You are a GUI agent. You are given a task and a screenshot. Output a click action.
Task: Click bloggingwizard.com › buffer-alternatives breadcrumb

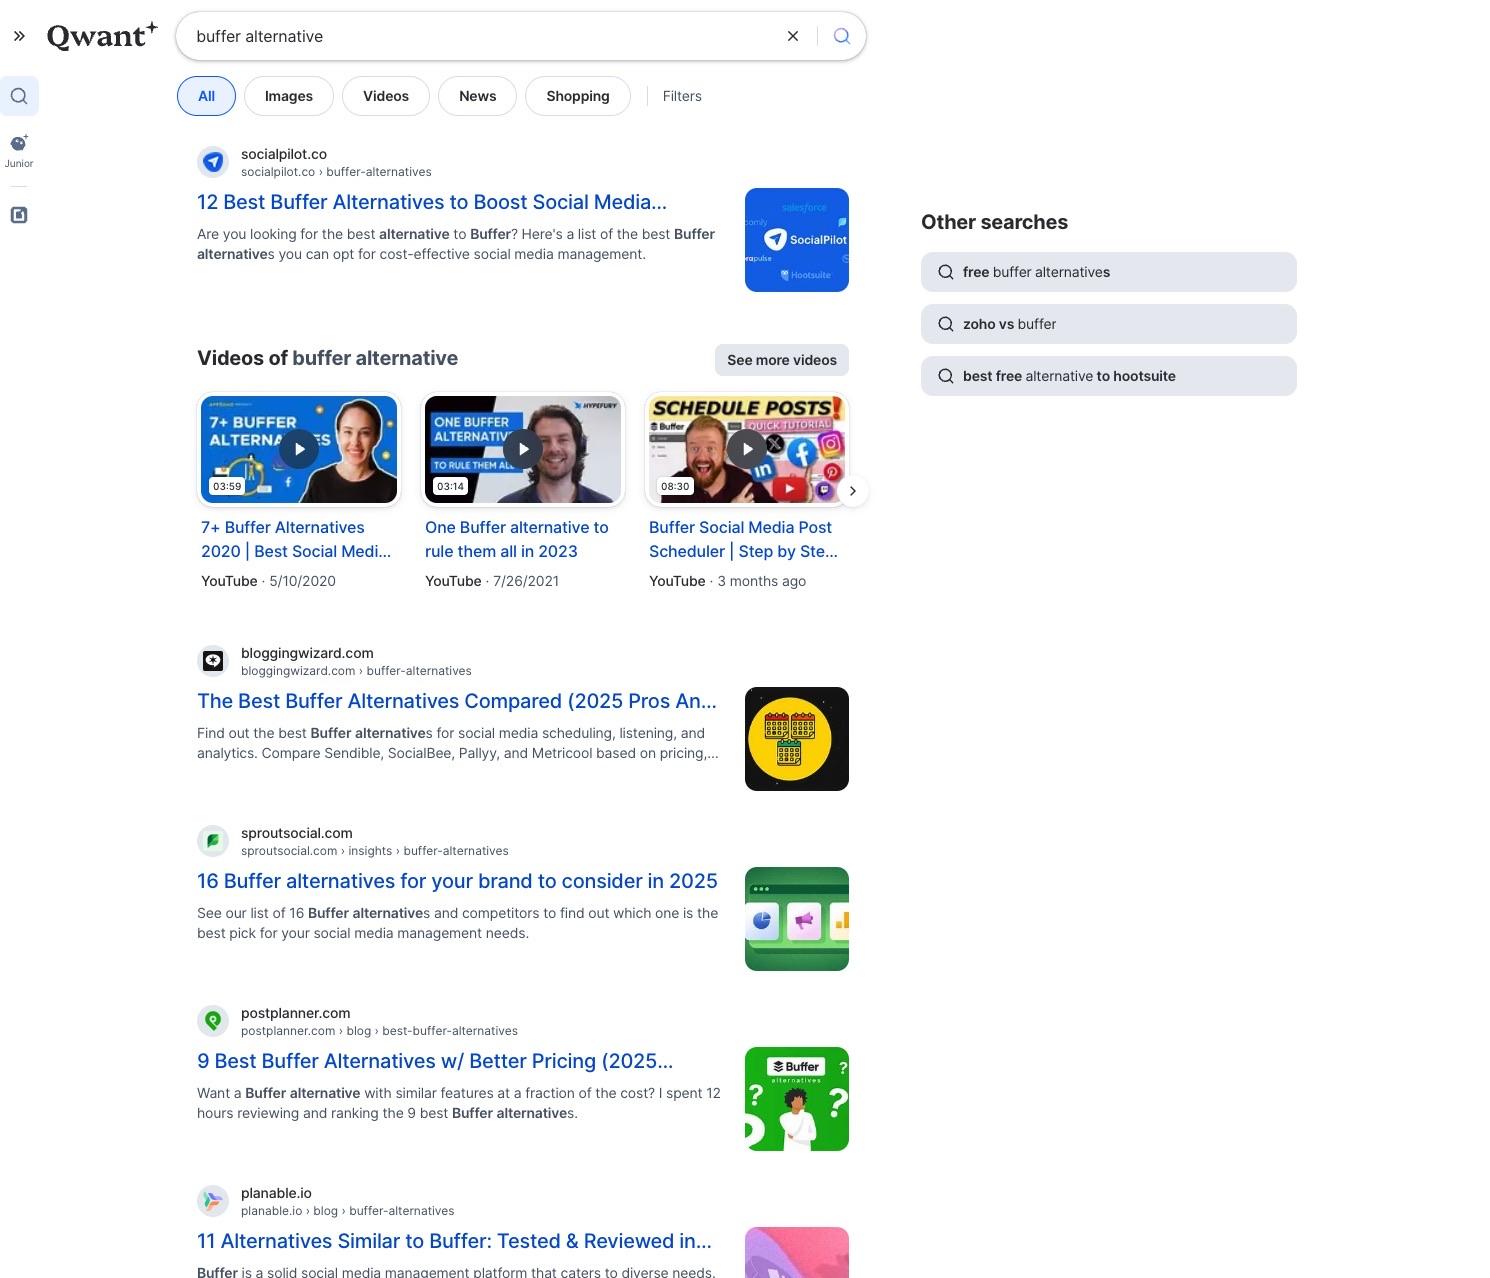tap(356, 671)
